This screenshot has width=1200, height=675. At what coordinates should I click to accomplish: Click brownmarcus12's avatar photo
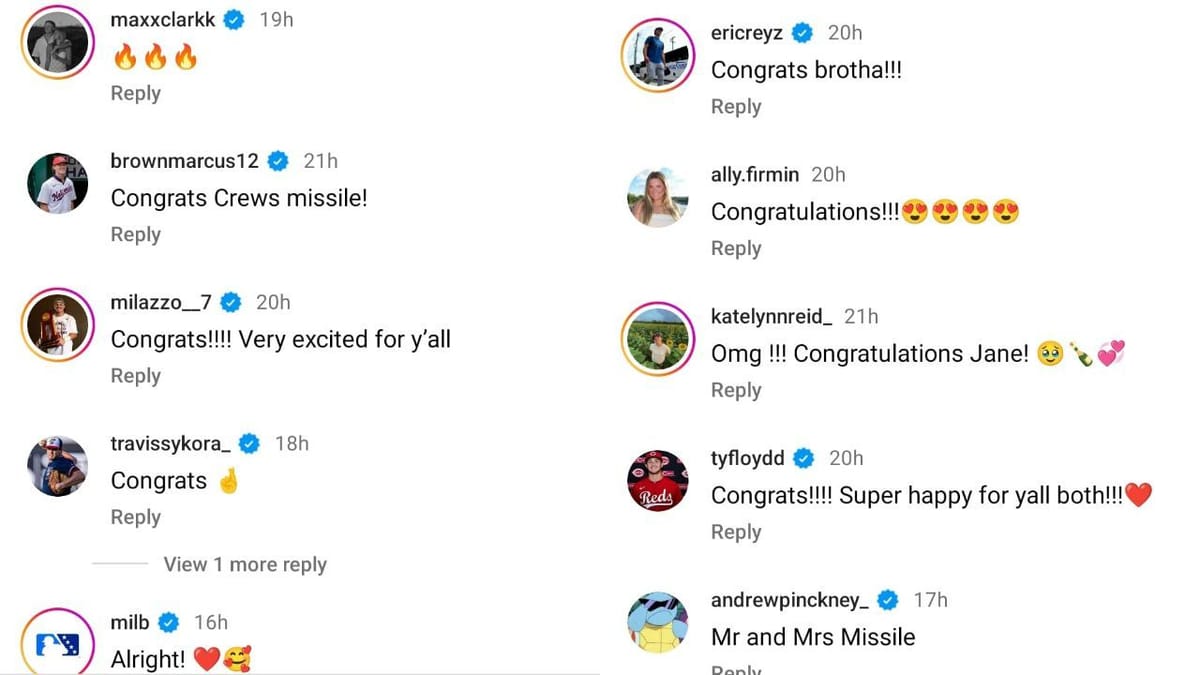[x=58, y=185]
